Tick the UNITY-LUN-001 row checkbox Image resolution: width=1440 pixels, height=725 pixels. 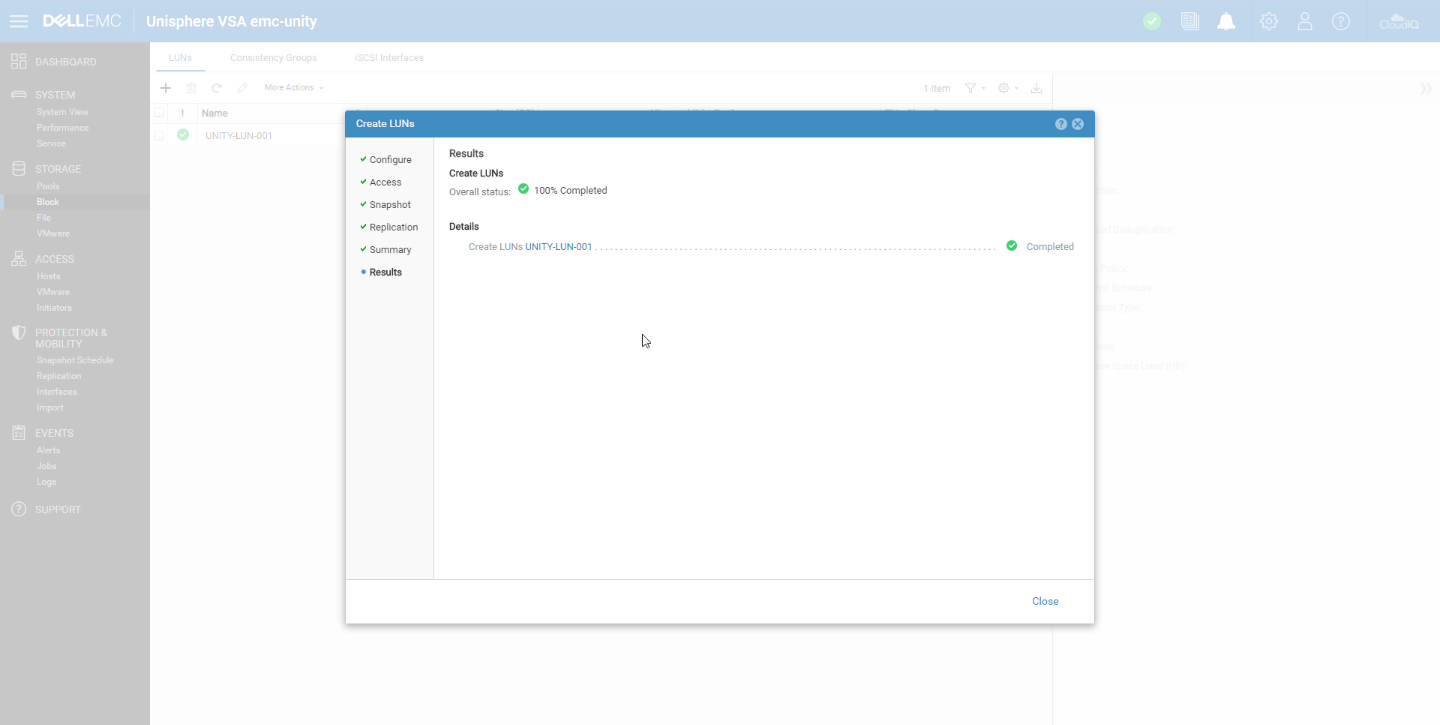coord(159,135)
